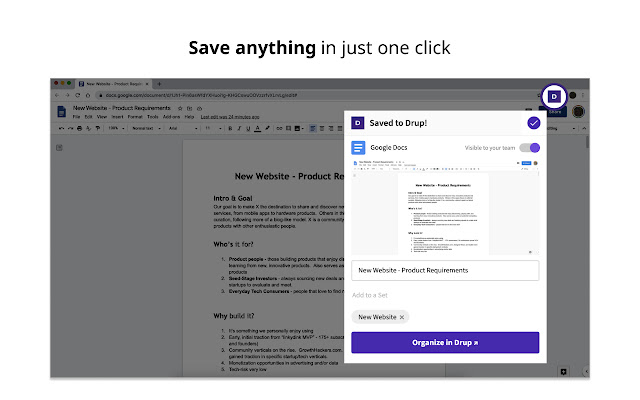Screen dimensions: 640x400
Task: Toggle Italic formatting
Action: point(239,128)
